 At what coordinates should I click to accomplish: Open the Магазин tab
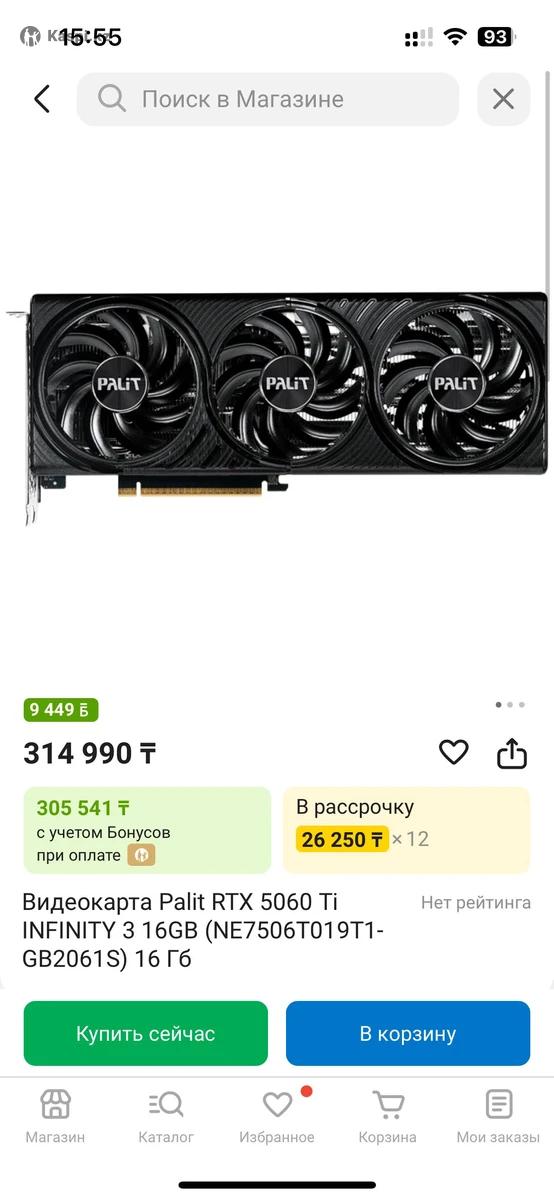click(x=55, y=1117)
